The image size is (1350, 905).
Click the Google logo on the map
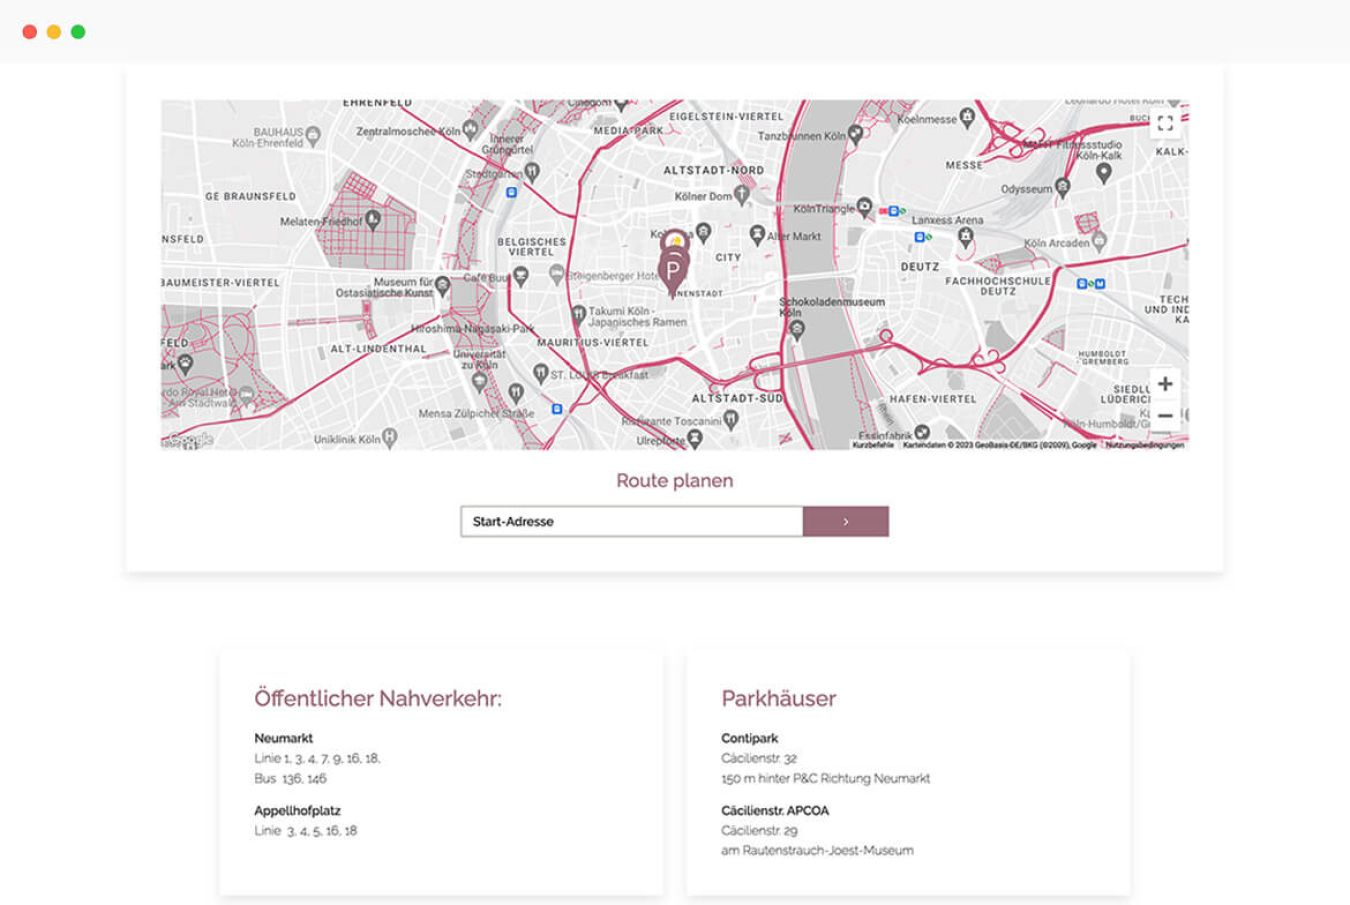pos(190,439)
